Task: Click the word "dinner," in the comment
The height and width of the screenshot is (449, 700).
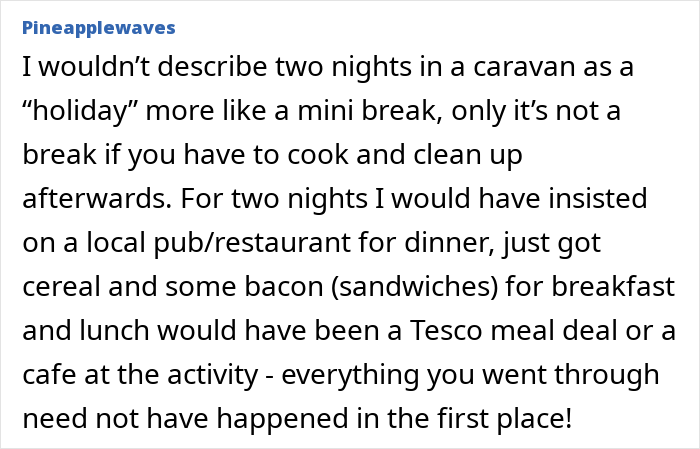Action: pos(450,243)
